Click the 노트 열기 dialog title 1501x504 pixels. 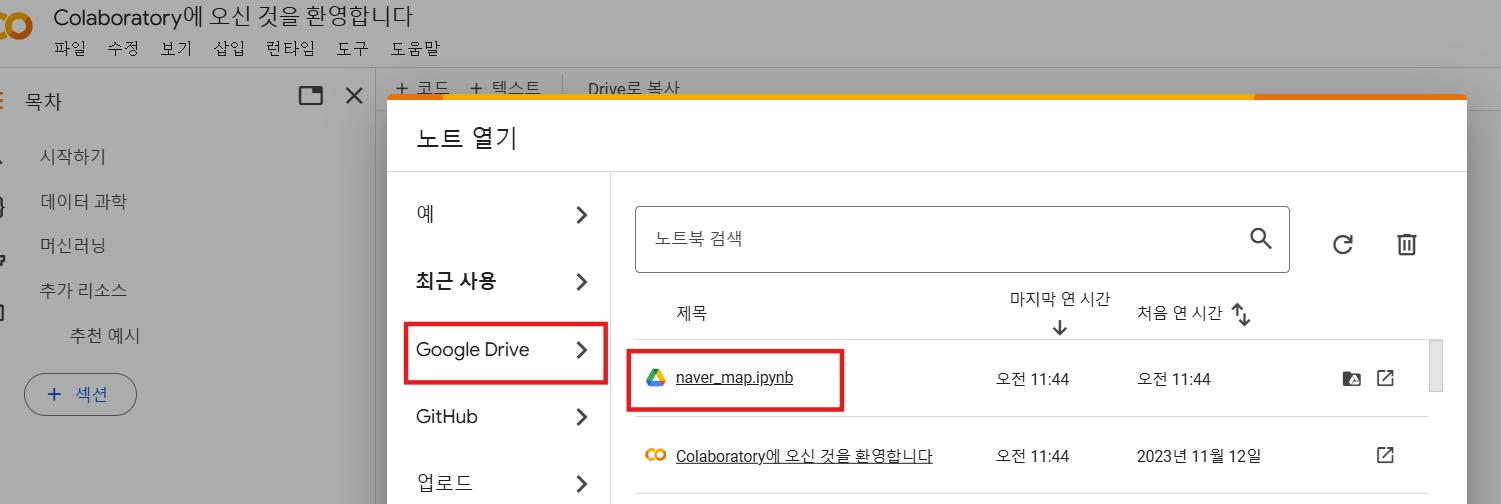tap(467, 139)
